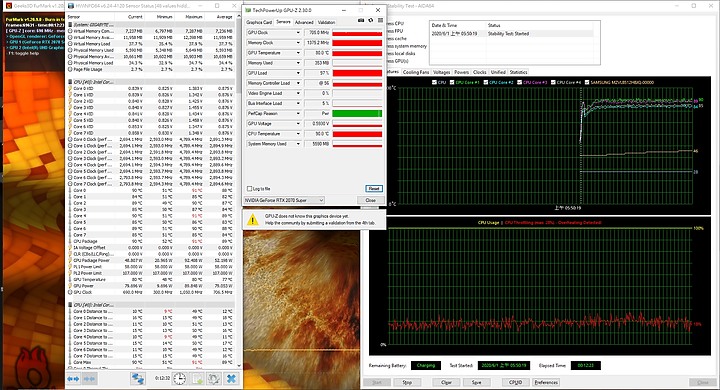The image size is (720, 390).
Task: Toggle the CPU graph checkbox in AIDA64
Action: point(434,82)
